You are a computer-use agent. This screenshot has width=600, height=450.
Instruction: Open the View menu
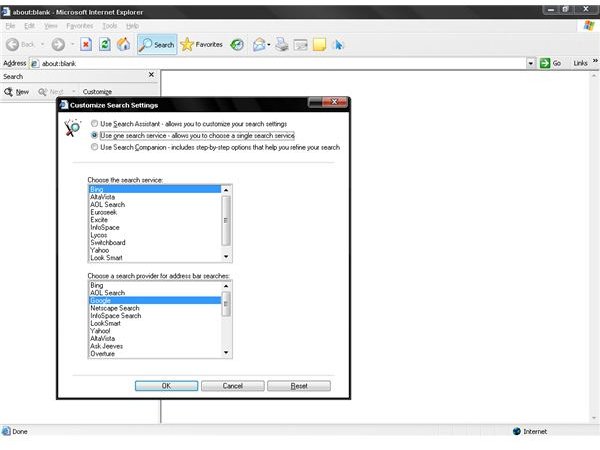(51, 26)
